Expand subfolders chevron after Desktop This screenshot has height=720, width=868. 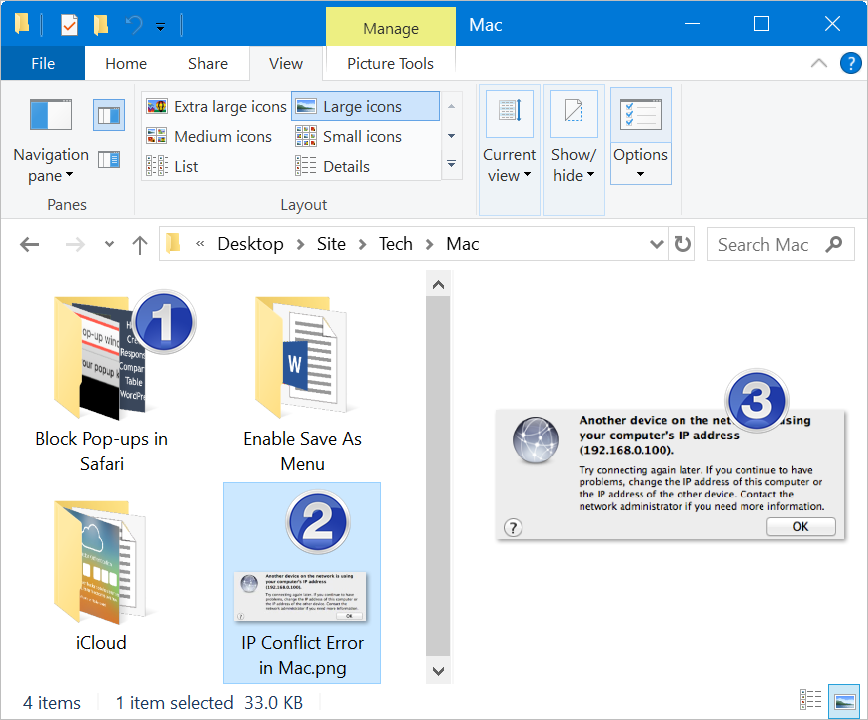(300, 245)
